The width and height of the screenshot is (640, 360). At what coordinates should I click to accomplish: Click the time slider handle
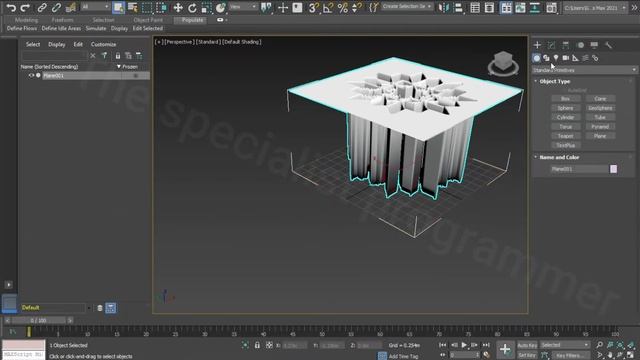[39, 320]
